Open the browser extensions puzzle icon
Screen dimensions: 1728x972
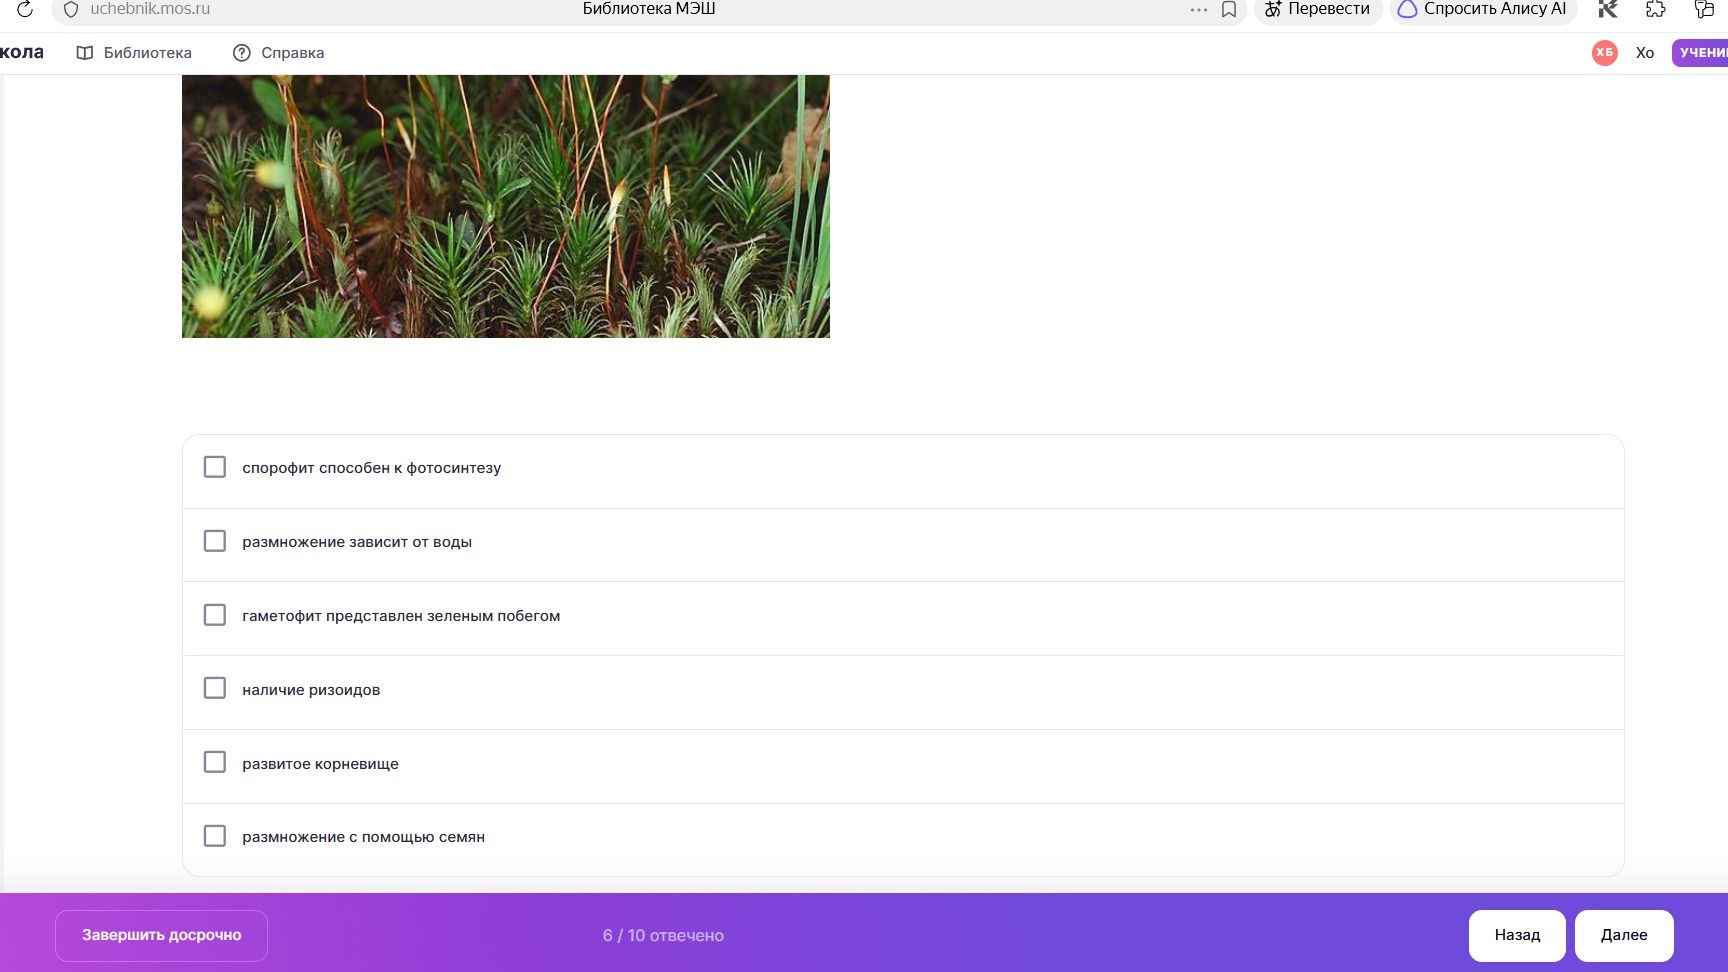pyautogui.click(x=1656, y=10)
